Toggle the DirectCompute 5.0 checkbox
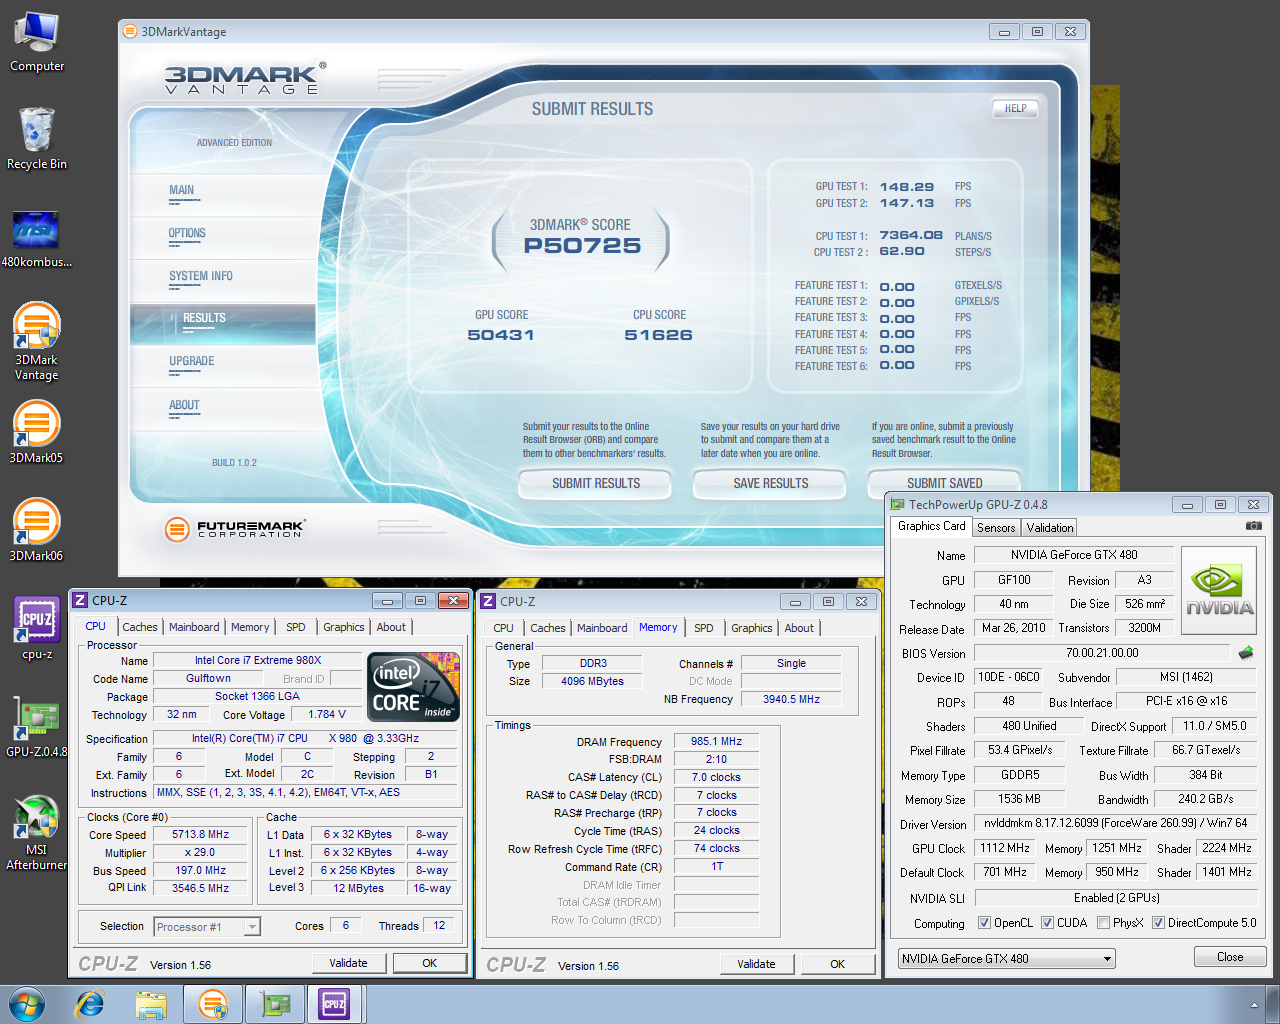Viewport: 1280px width, 1024px height. [1158, 923]
